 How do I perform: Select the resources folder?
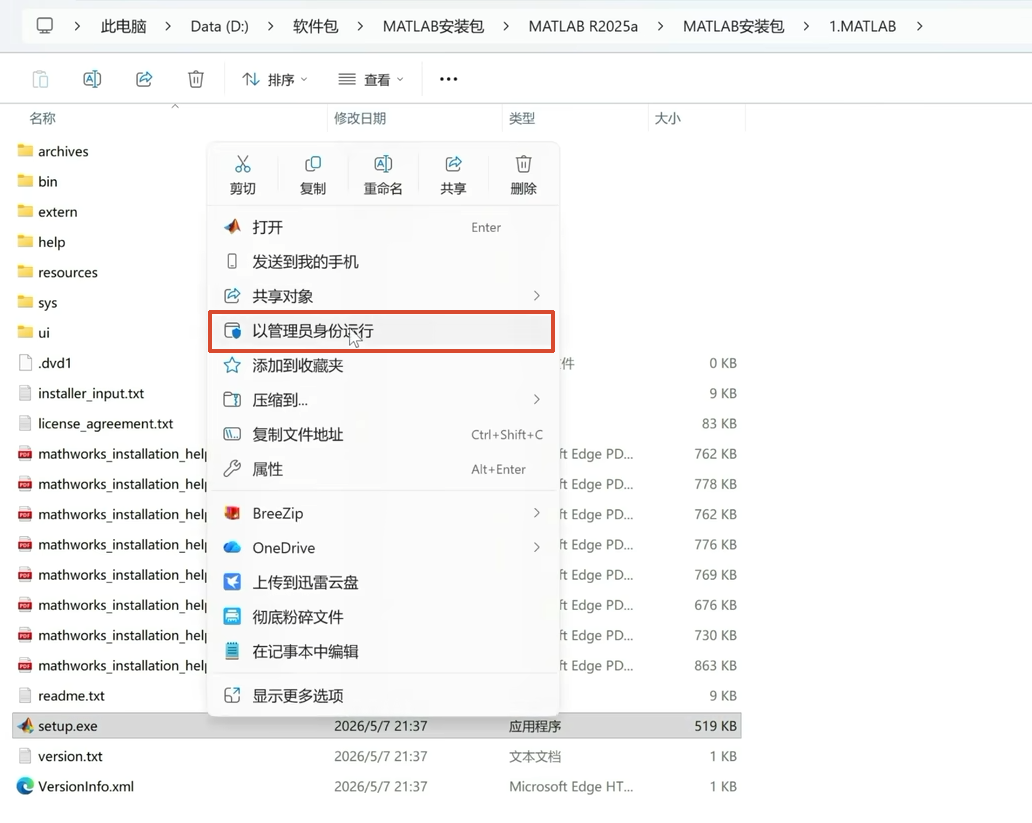(x=68, y=272)
